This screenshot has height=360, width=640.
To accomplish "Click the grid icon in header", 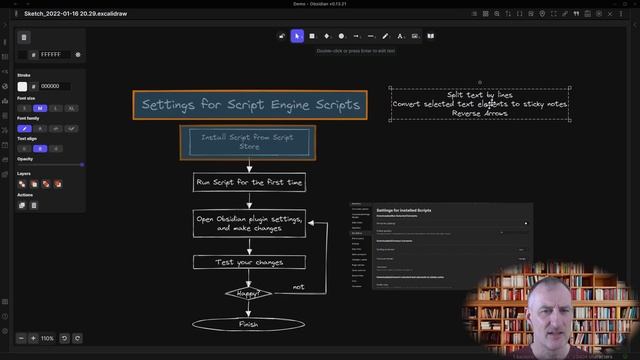I will 485,13.
